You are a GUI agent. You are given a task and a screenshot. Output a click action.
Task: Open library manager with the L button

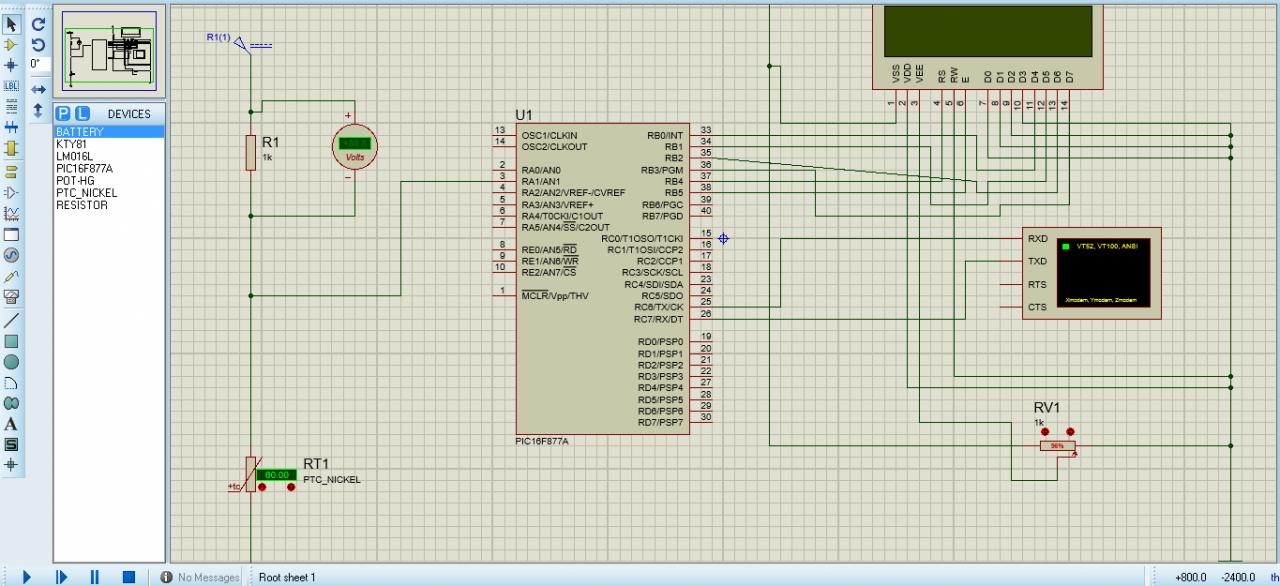(x=82, y=114)
